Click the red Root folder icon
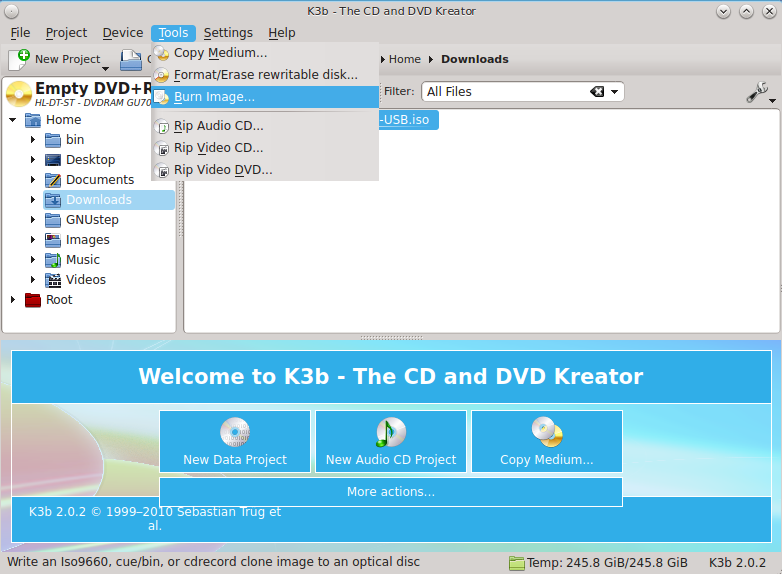This screenshot has height=574, width=782. click(x=33, y=300)
